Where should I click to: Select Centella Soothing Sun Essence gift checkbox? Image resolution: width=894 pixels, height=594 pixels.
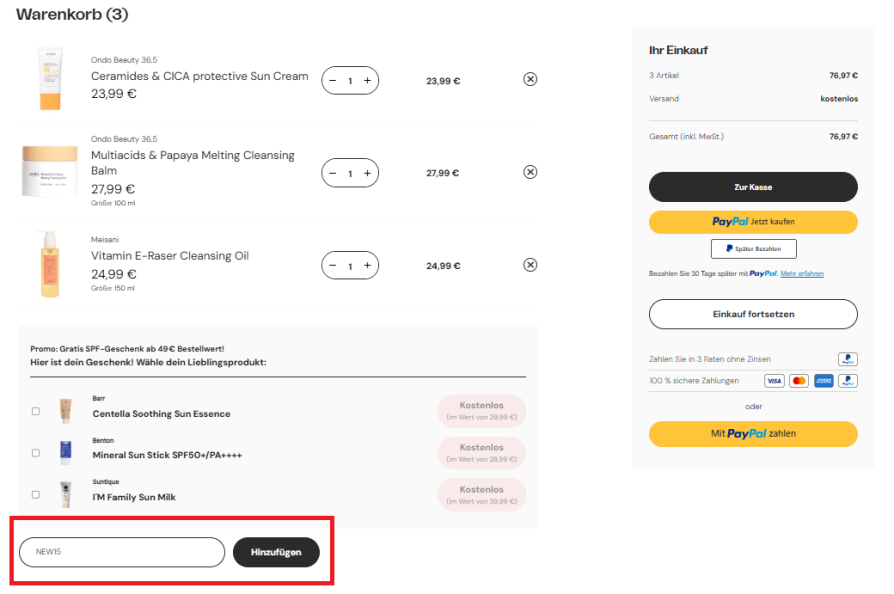point(36,411)
